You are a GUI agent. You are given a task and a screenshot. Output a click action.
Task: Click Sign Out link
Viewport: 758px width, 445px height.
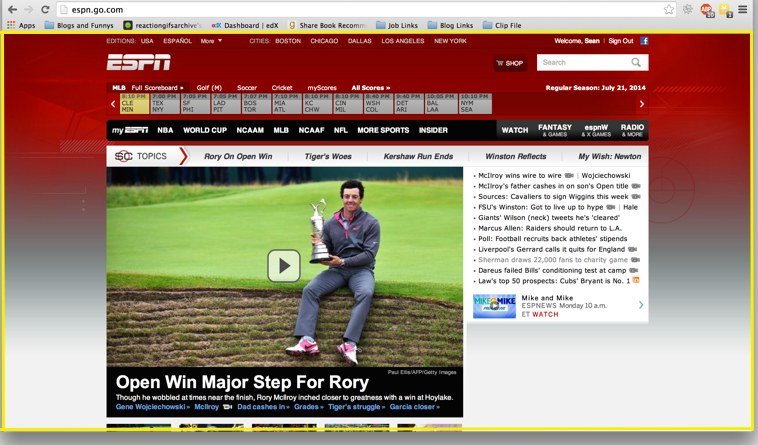pyautogui.click(x=621, y=41)
